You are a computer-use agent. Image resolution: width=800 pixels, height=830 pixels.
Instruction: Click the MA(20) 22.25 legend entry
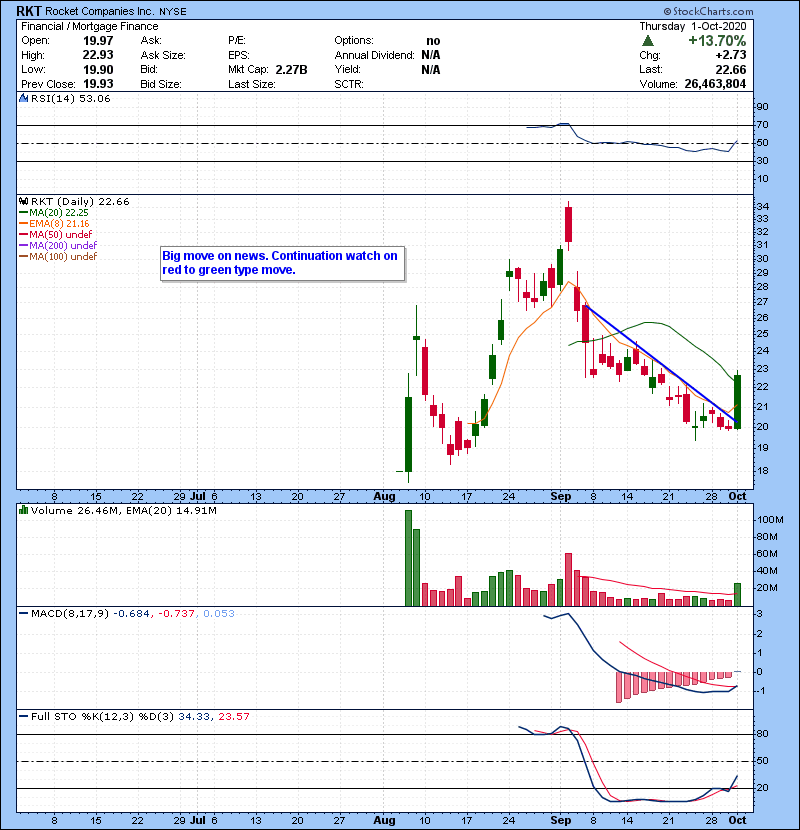tap(58, 212)
